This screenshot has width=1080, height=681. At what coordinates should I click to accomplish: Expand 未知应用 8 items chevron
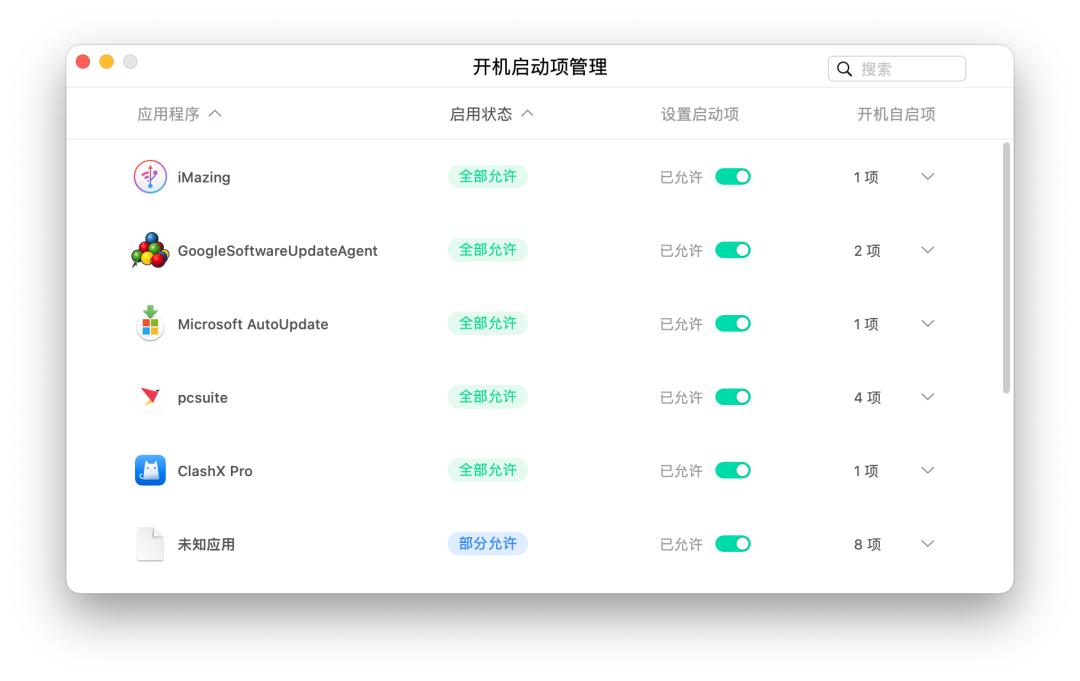[x=927, y=544]
